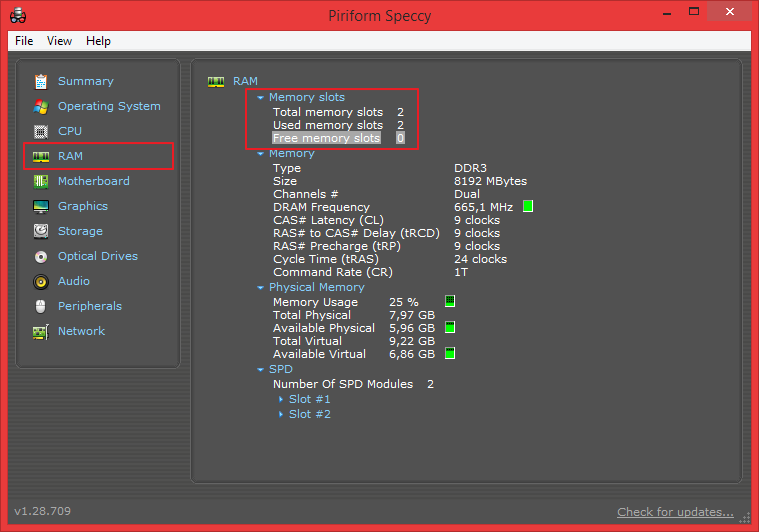Viewport: 759px width, 532px height.
Task: Click the Memory Usage graph indicator
Action: pos(450,301)
